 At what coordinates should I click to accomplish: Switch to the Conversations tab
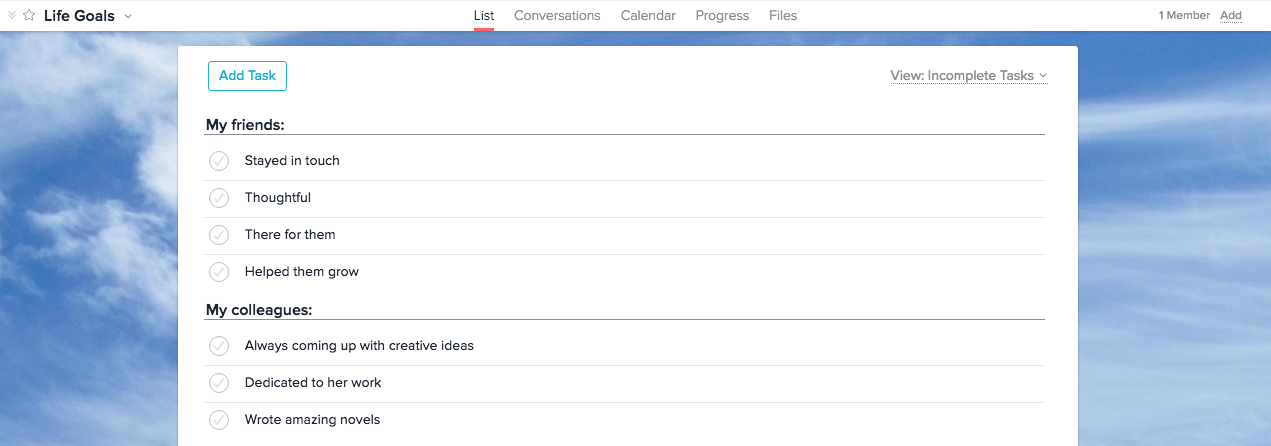557,16
